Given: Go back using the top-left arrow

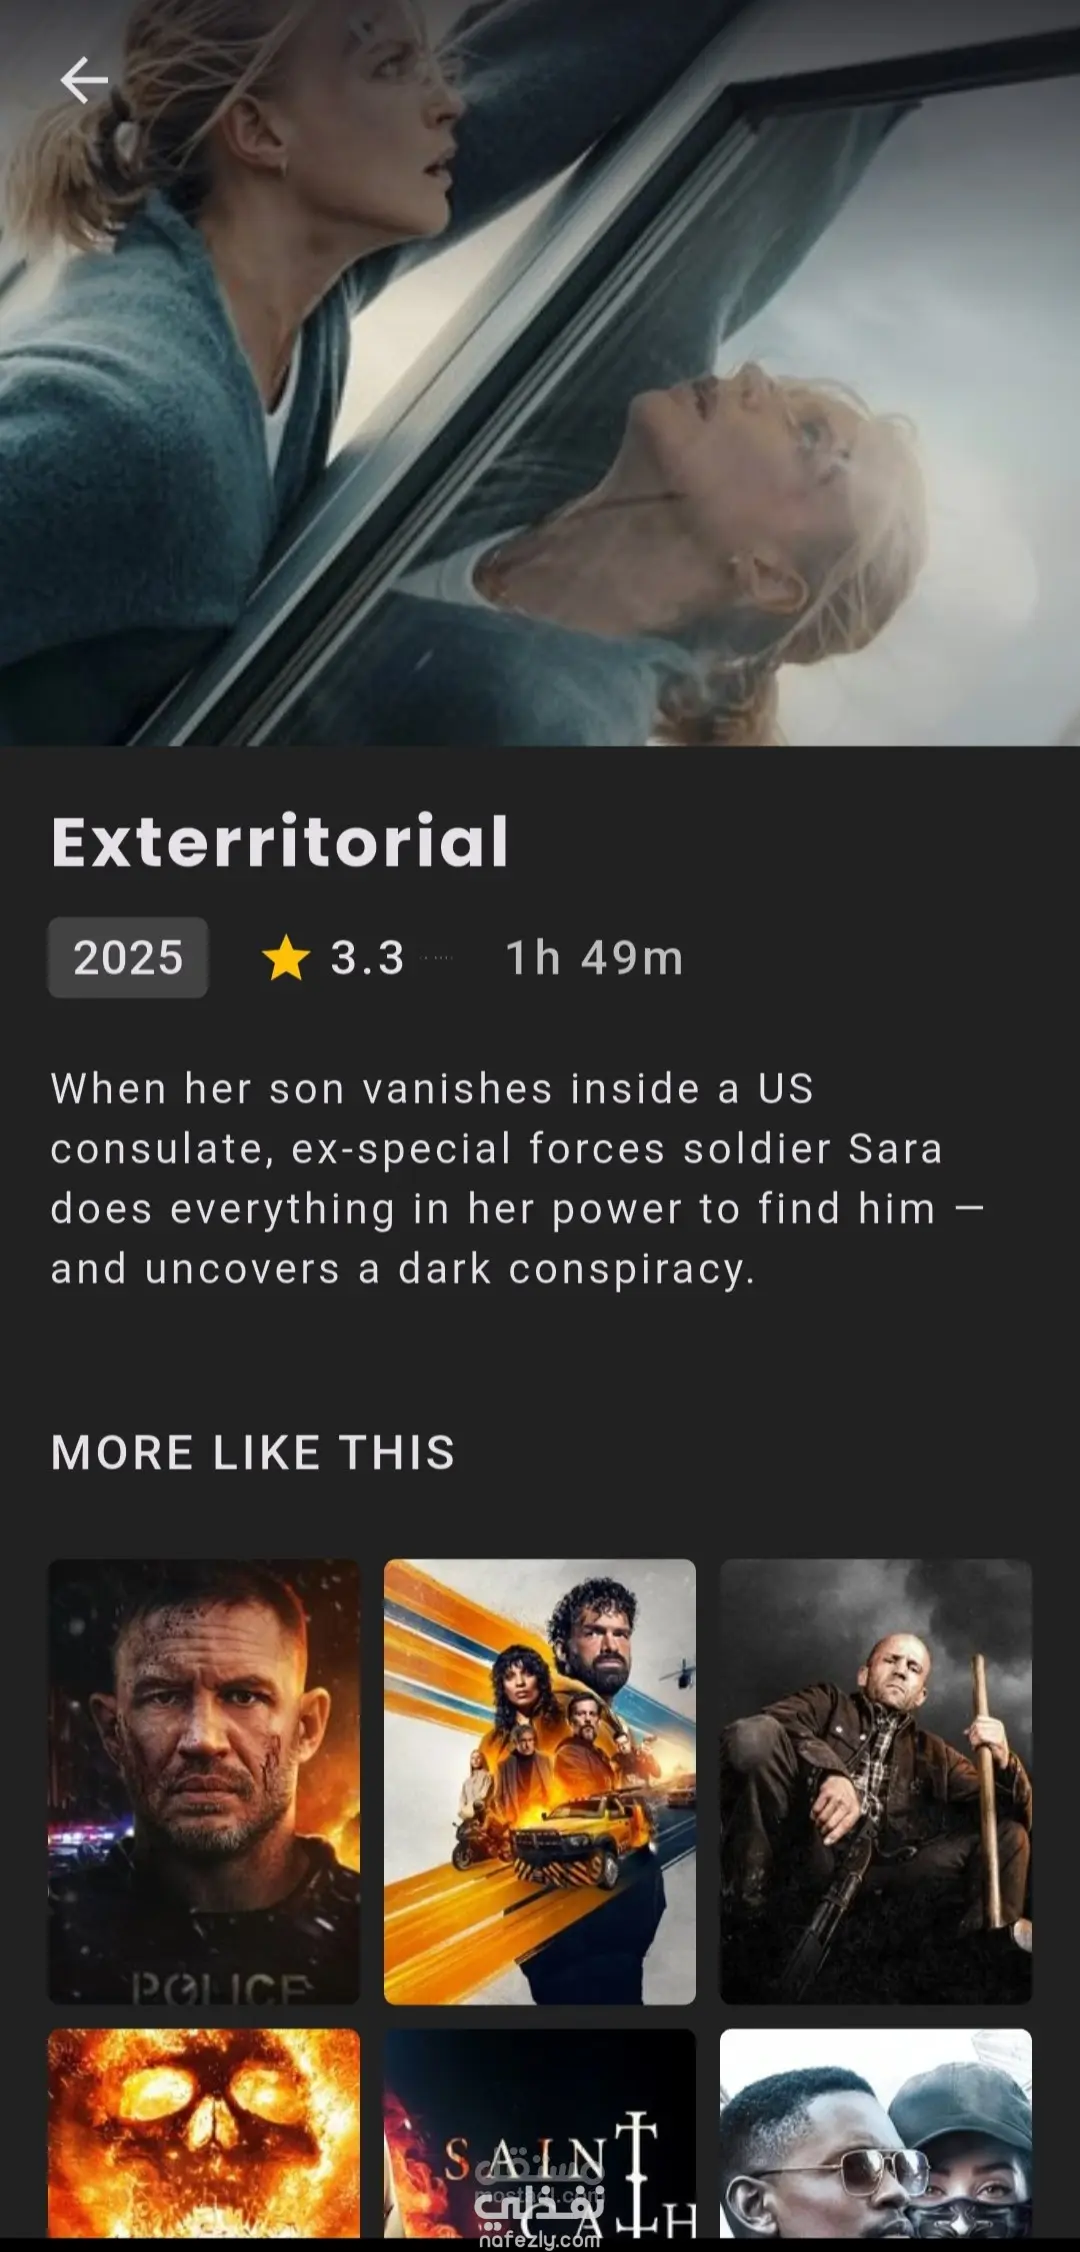Looking at the screenshot, I should [84, 80].
